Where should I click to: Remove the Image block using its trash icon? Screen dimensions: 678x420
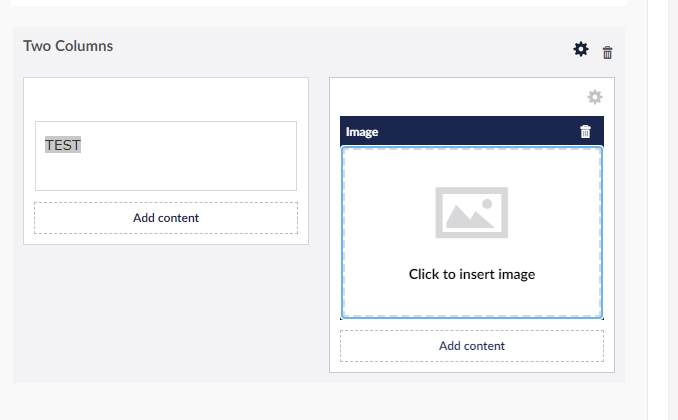(586, 131)
